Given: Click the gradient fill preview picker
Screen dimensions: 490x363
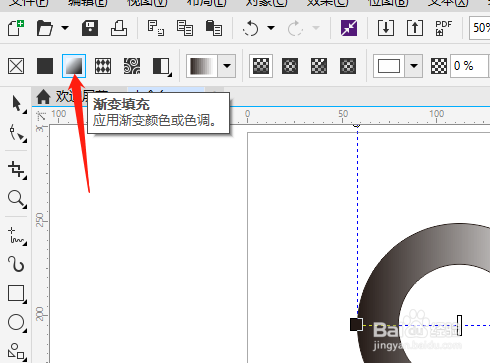Looking at the screenshot, I should pyautogui.click(x=202, y=66).
